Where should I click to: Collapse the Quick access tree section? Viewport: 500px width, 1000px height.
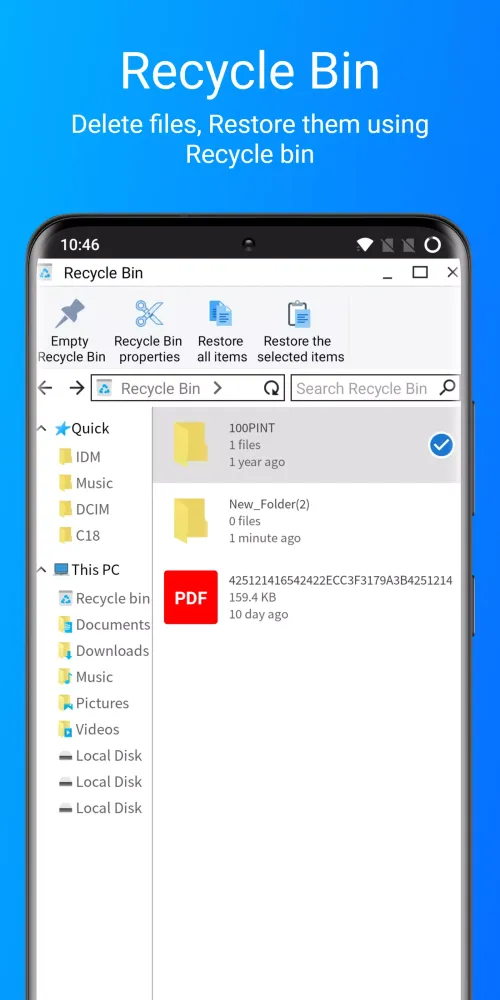[42, 429]
